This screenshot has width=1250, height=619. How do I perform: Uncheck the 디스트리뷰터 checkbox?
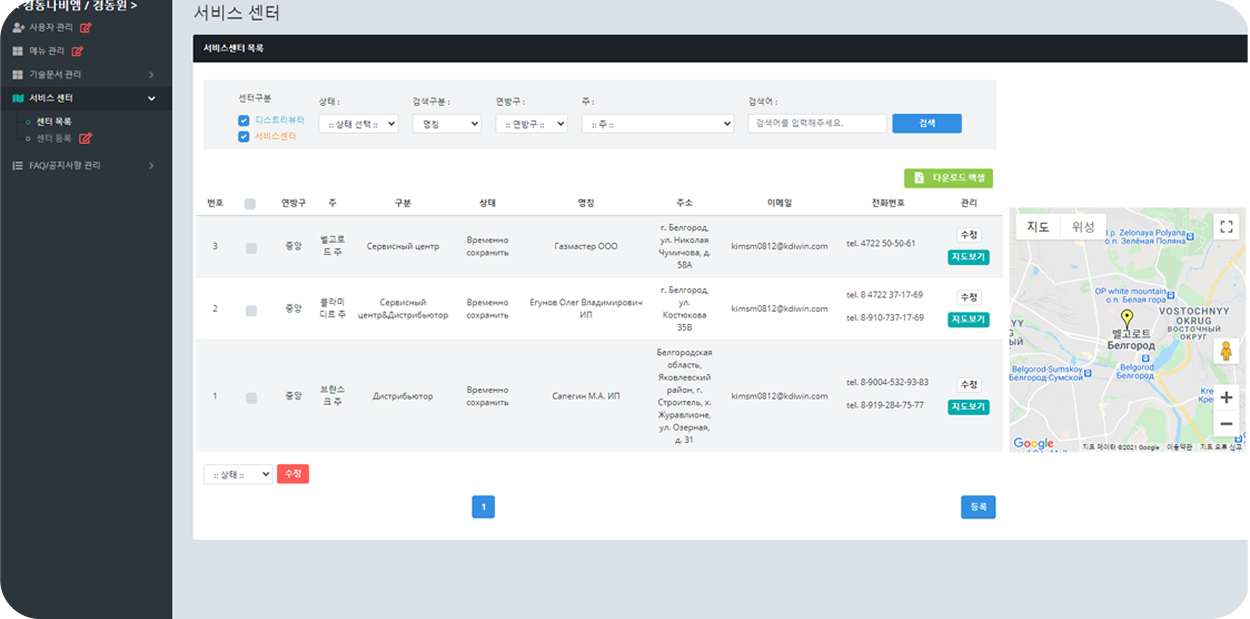tap(243, 120)
